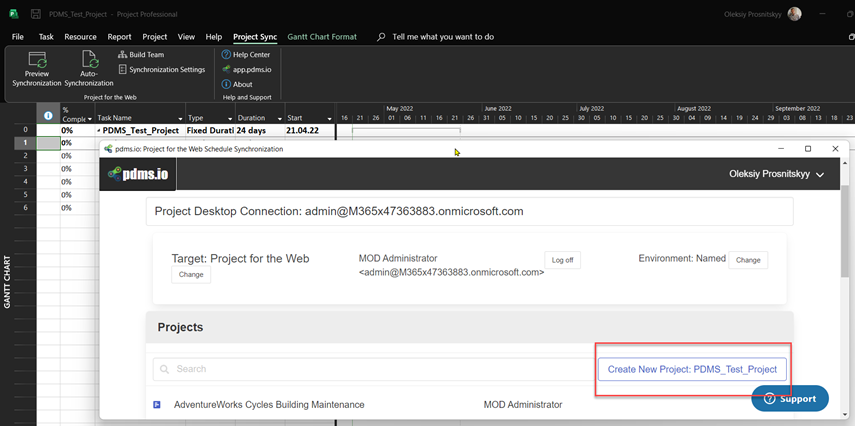Image resolution: width=855 pixels, height=426 pixels.
Task: Open the Gantt Chart Format tab
Action: coord(322,37)
